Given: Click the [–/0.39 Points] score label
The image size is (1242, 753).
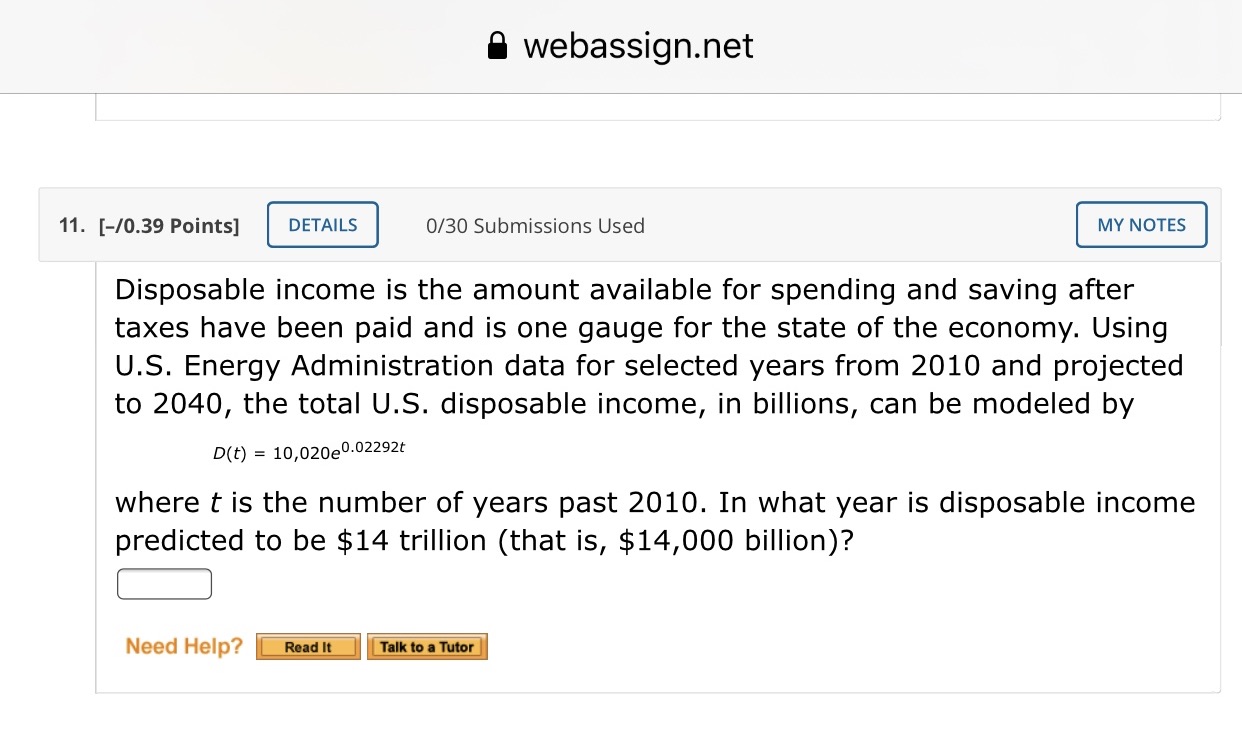Looking at the screenshot, I should 169,225.
